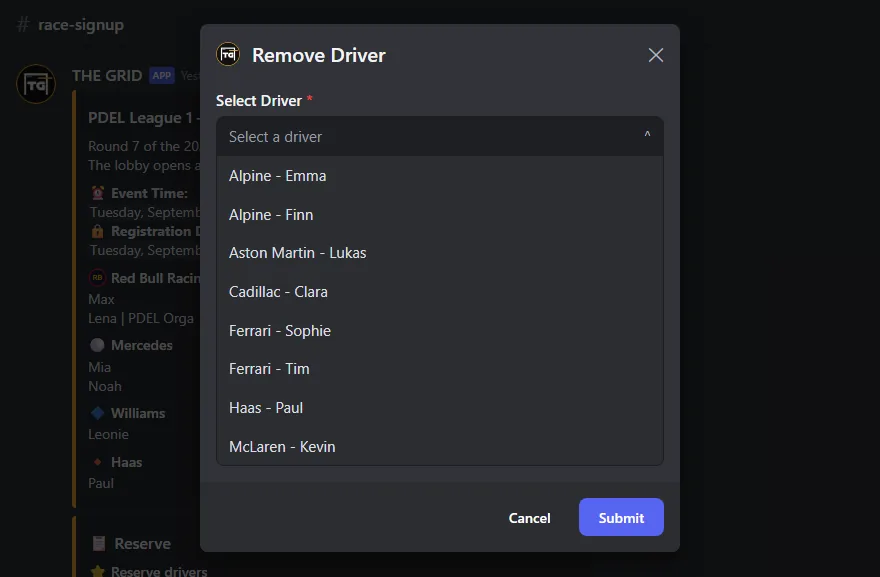Click the dropdown chevron arrow

point(647,135)
